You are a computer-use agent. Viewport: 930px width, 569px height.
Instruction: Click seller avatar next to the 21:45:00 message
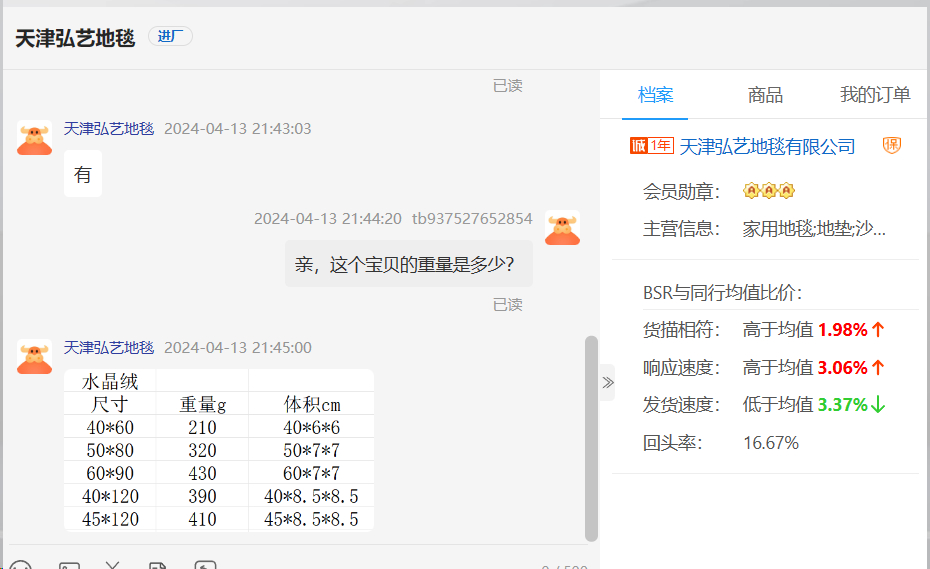[34, 357]
